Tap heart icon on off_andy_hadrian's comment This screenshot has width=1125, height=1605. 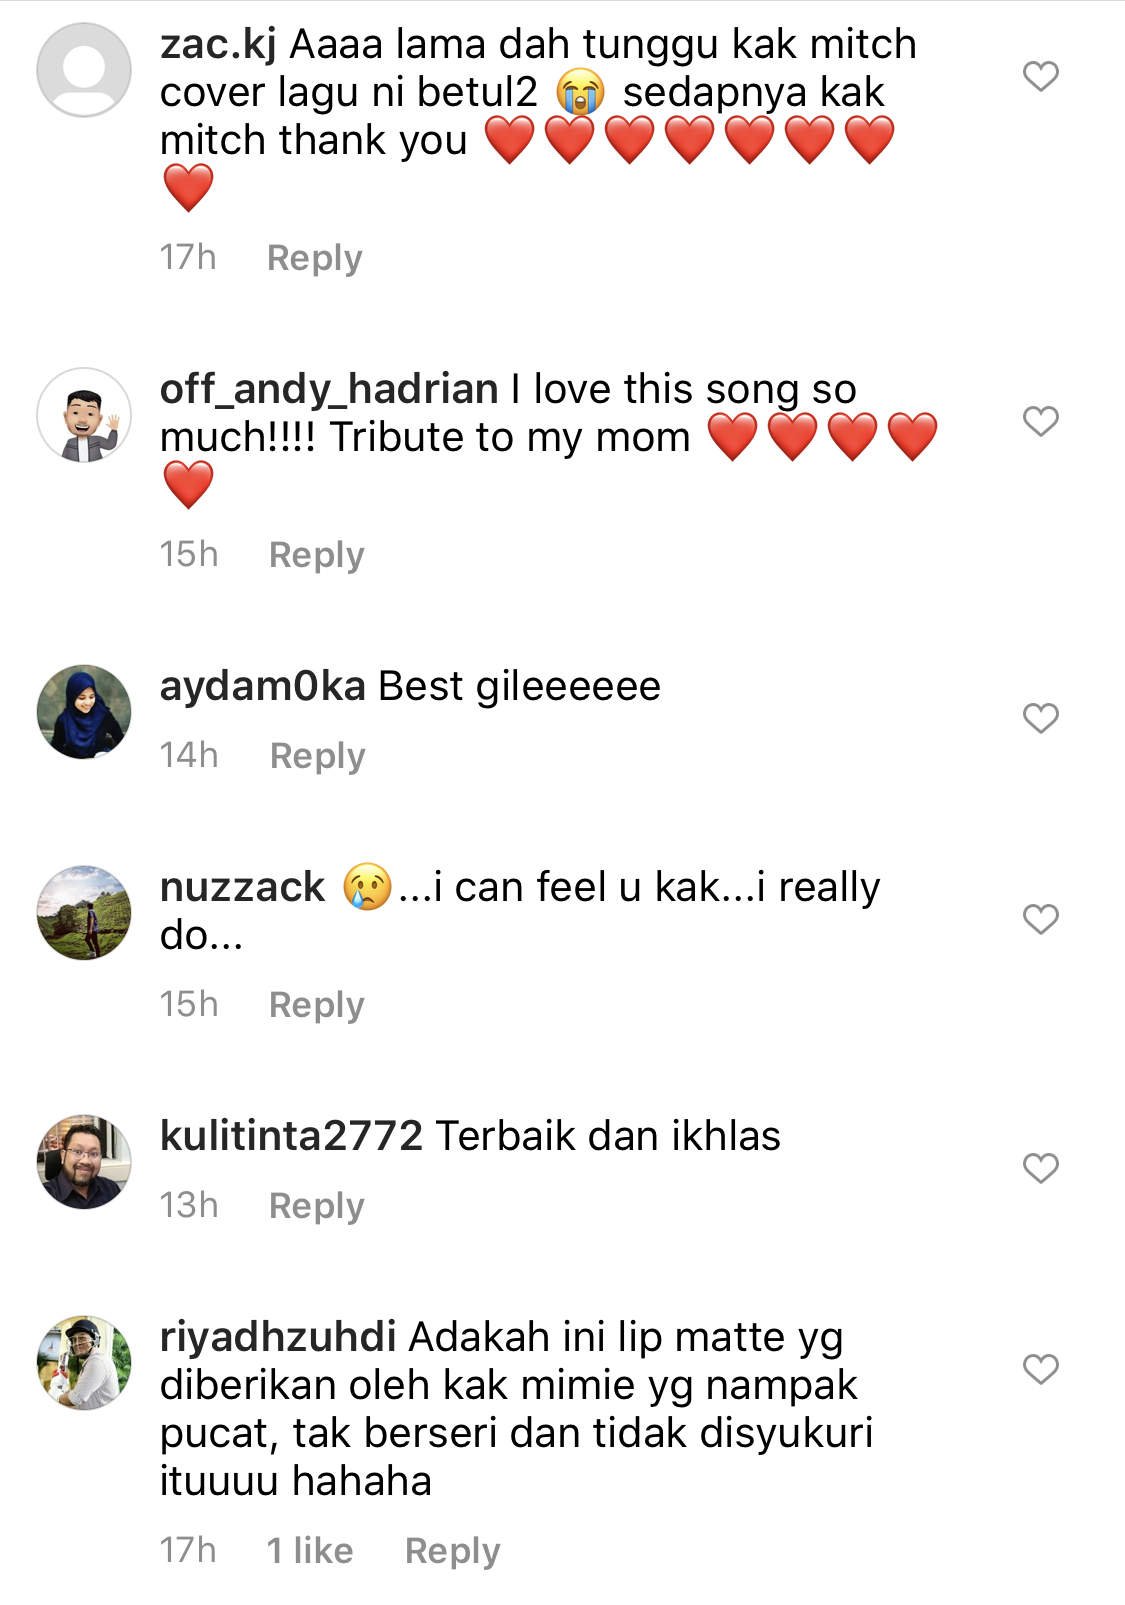point(1040,421)
